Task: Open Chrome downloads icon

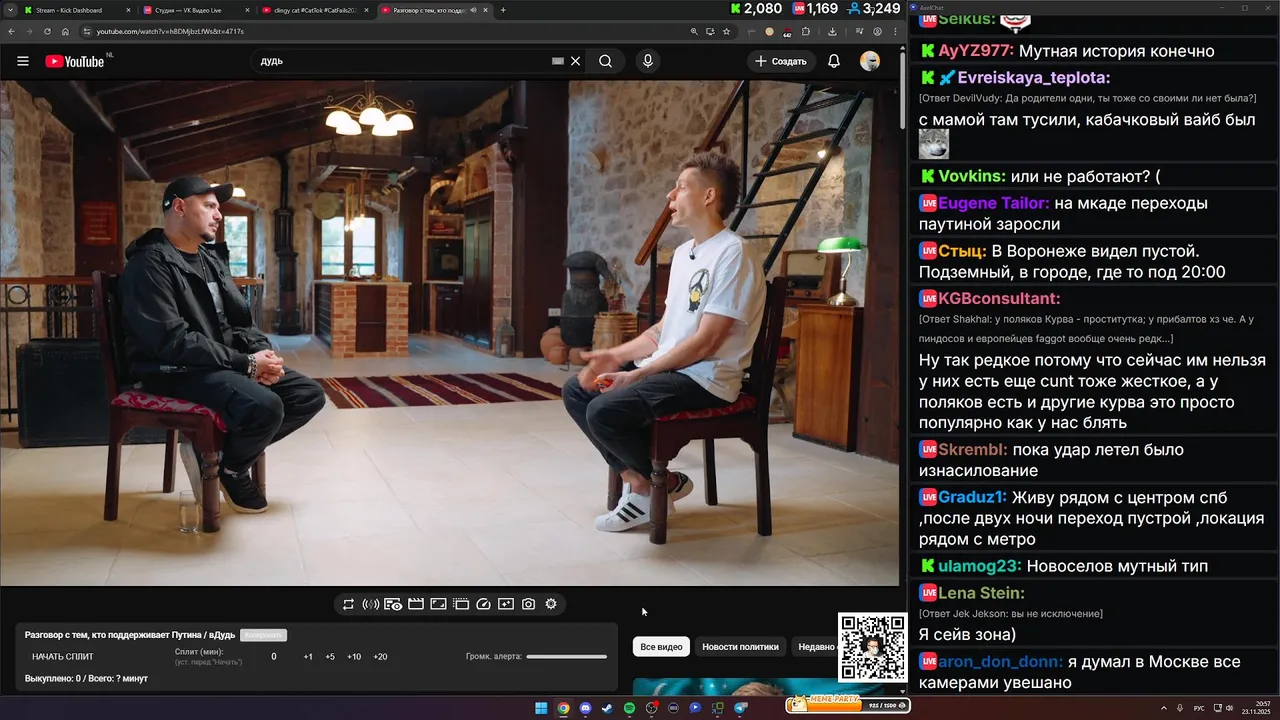Action: [832, 31]
